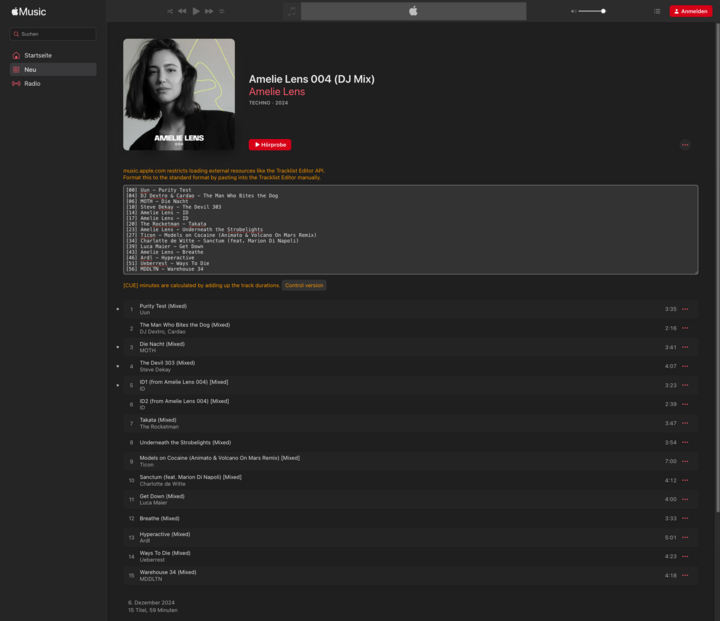720x621 pixels.
Task: Toggle repeat mode
Action: click(x=222, y=11)
